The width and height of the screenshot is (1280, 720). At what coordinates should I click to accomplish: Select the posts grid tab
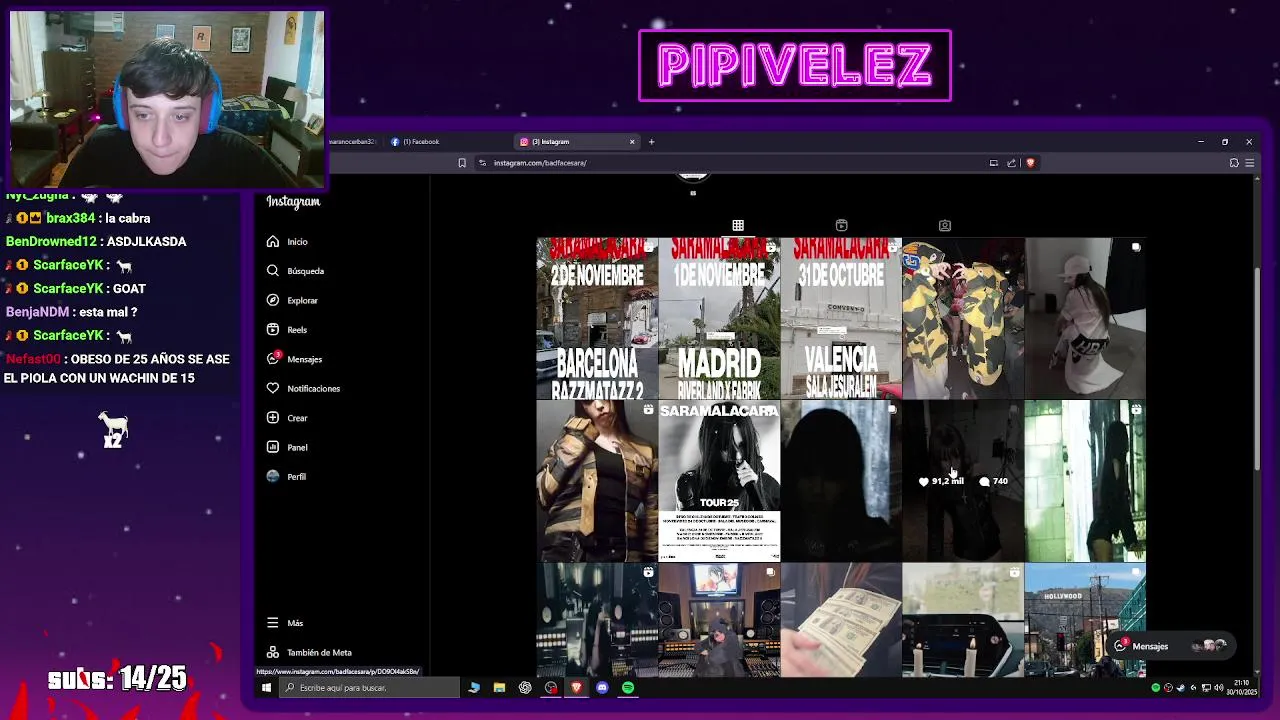(x=738, y=226)
